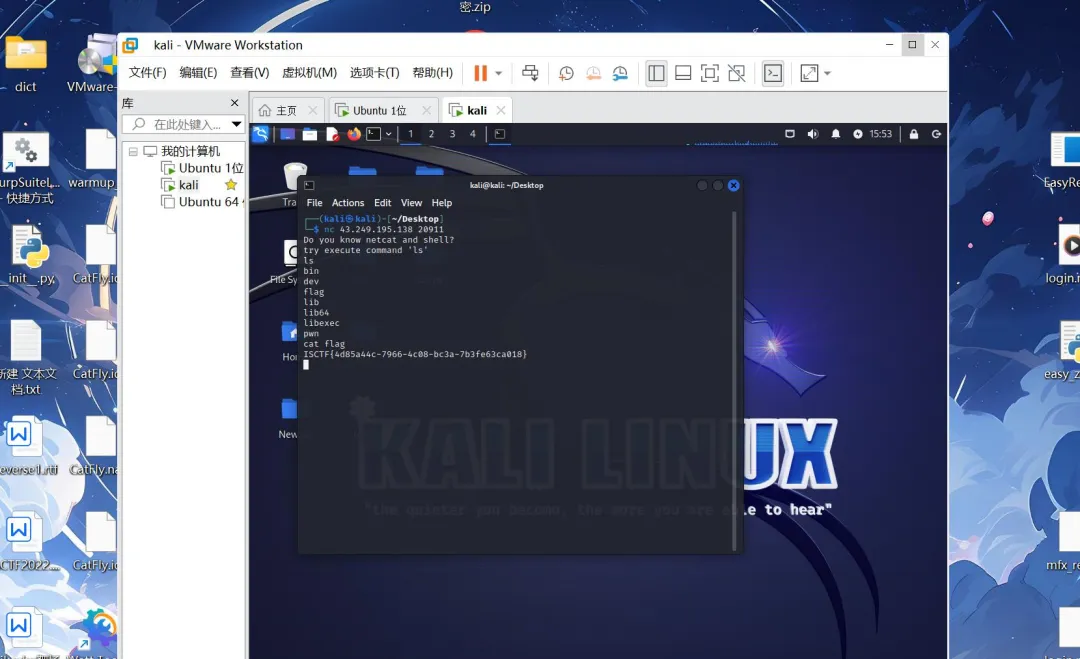Switch to Kali workspace 3
Screen dimensions: 1080x659
[452, 134]
